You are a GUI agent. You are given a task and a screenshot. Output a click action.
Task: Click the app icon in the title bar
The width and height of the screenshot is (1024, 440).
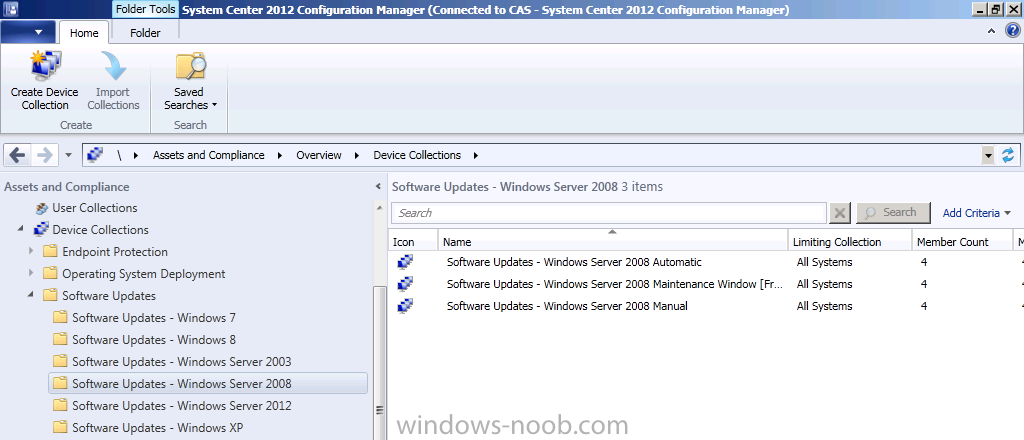coord(10,9)
